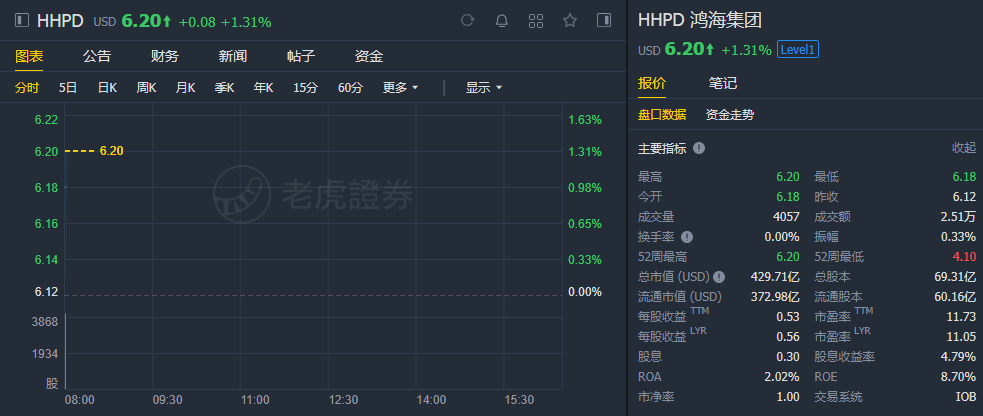Select 15分 chart period

[x=305, y=88]
